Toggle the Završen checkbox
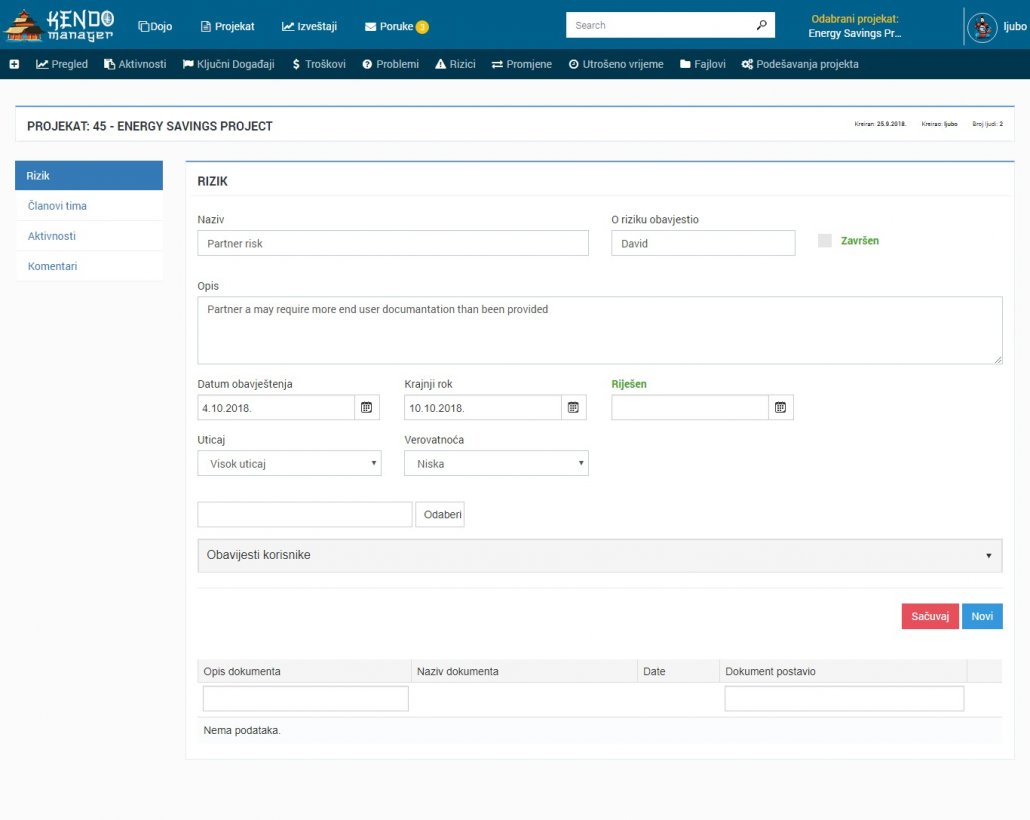 coord(824,240)
